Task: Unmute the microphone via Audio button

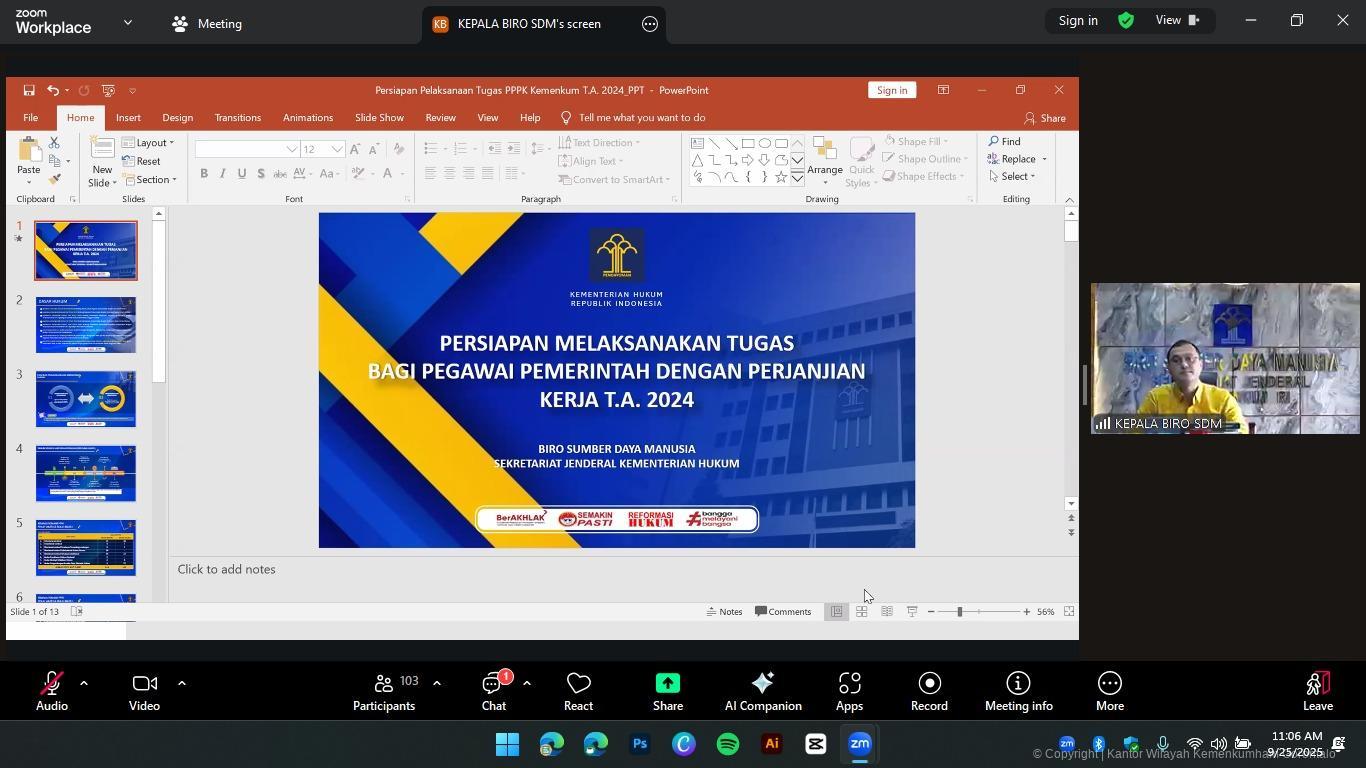Action: point(51,691)
